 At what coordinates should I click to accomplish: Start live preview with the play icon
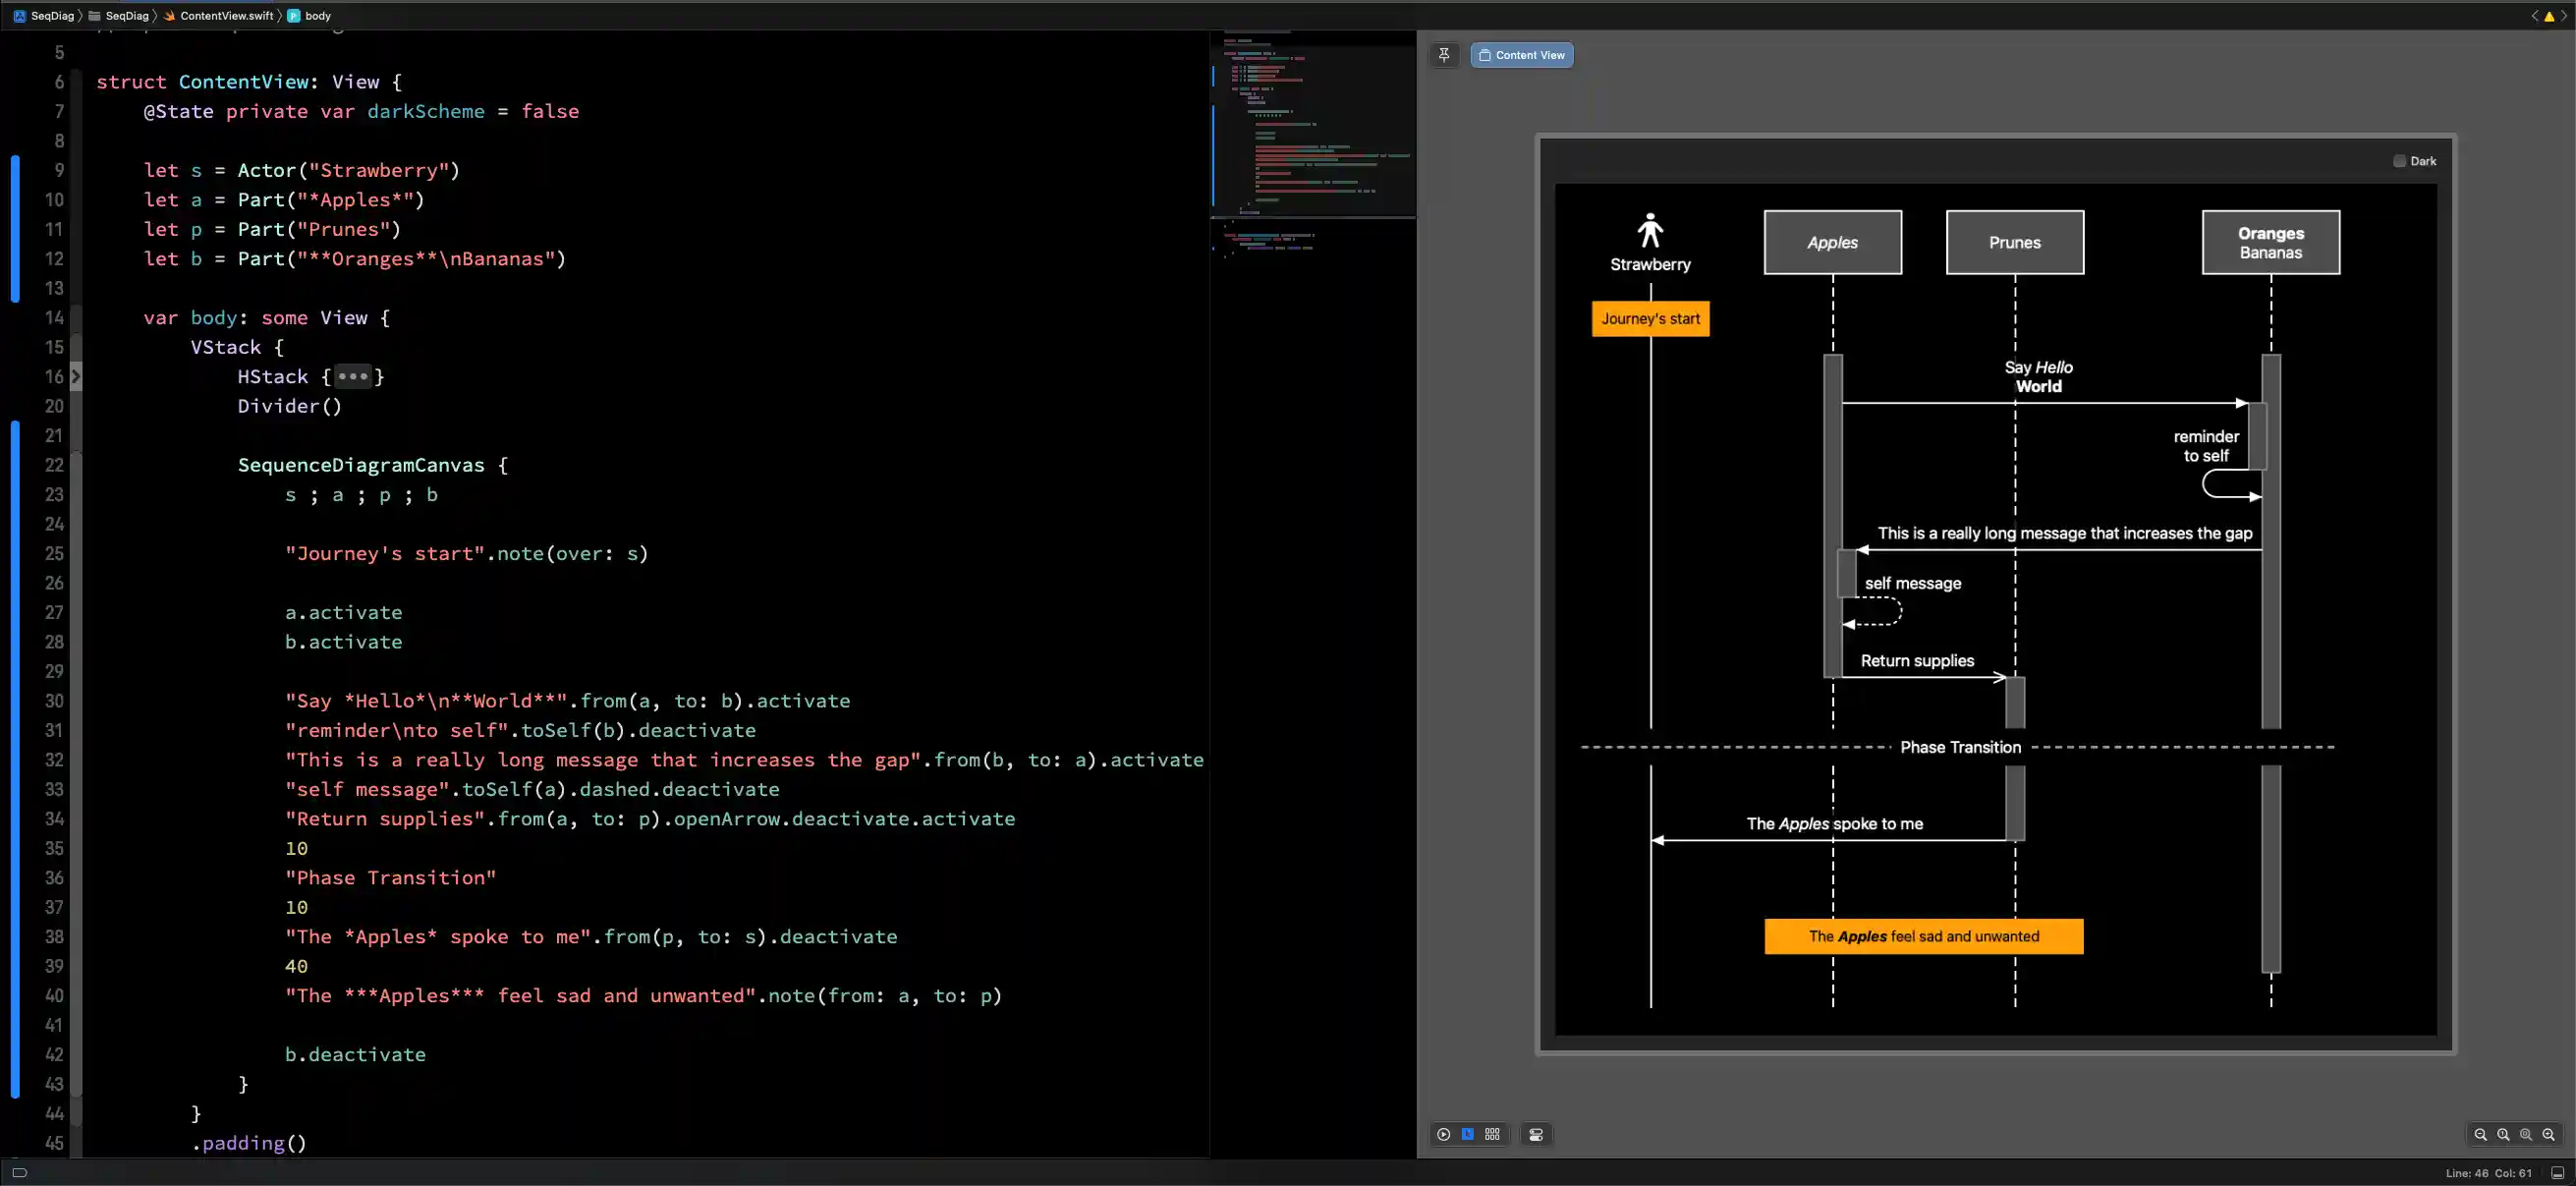click(x=1443, y=1135)
